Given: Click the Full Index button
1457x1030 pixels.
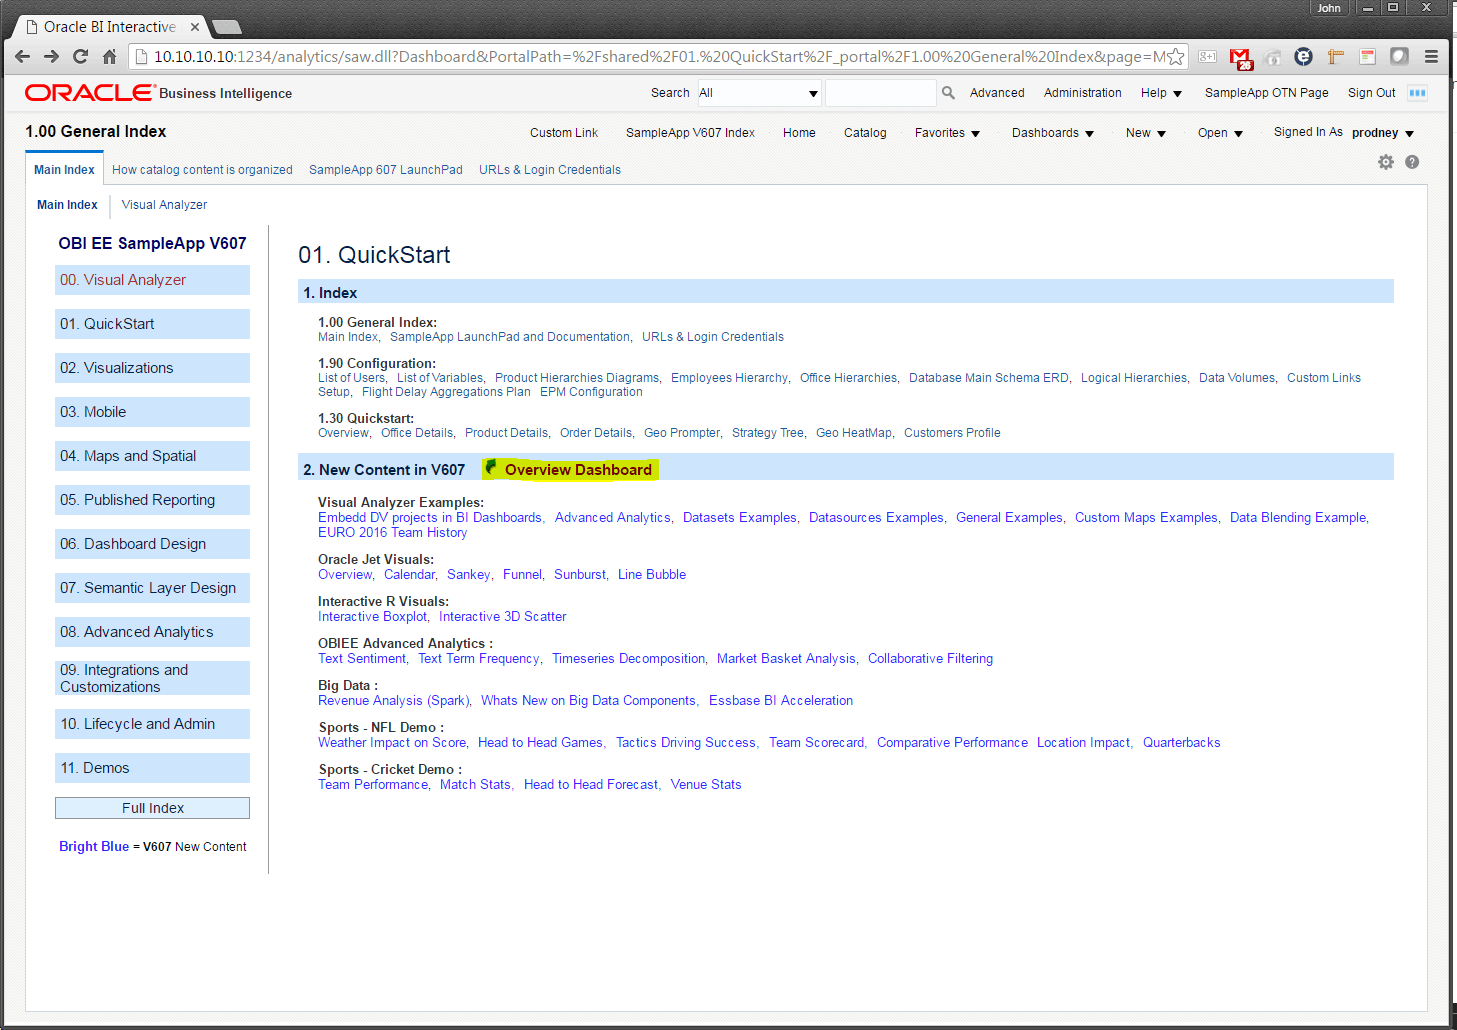Looking at the screenshot, I should (152, 808).
